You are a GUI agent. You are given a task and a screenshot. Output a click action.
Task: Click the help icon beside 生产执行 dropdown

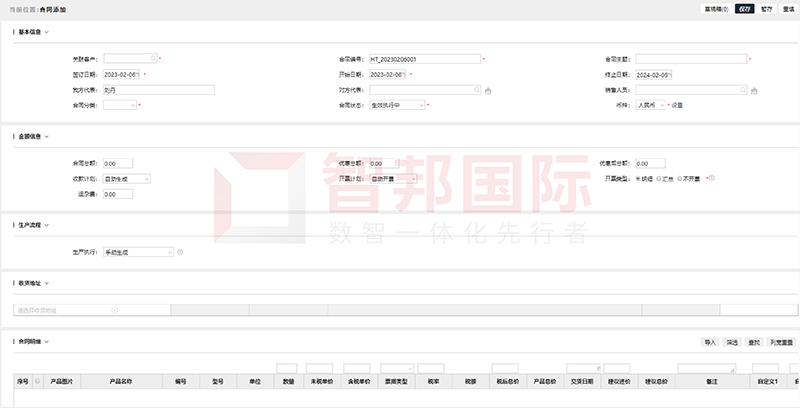tap(180, 252)
